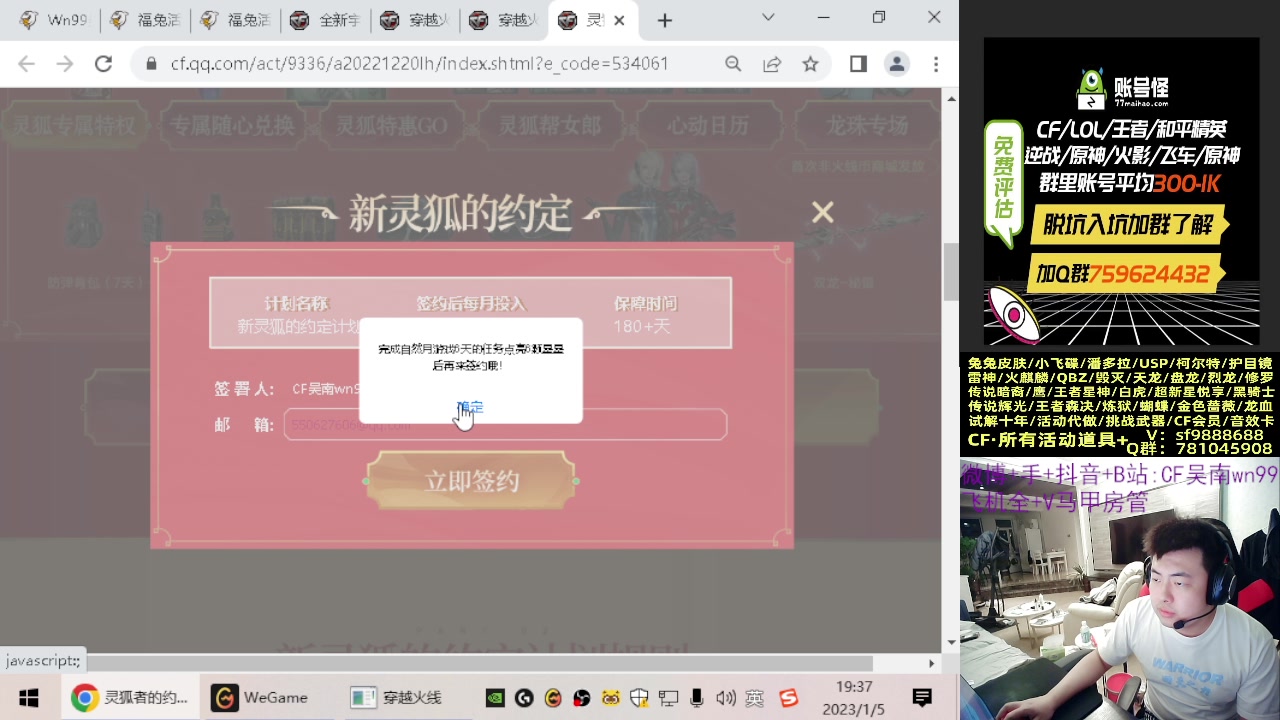Switch to the 全新 browser tab
This screenshot has width=1280, height=720.
click(x=325, y=20)
